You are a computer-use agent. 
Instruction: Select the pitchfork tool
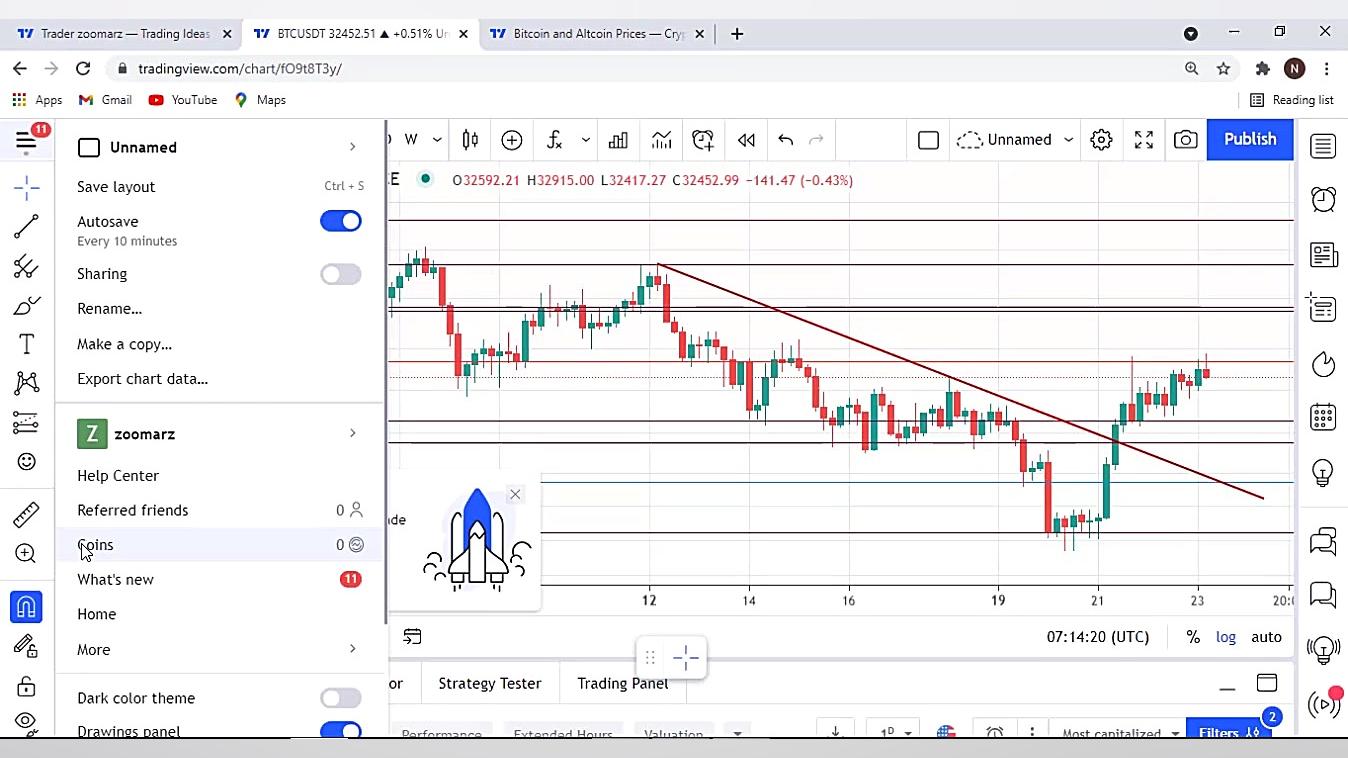coord(26,267)
